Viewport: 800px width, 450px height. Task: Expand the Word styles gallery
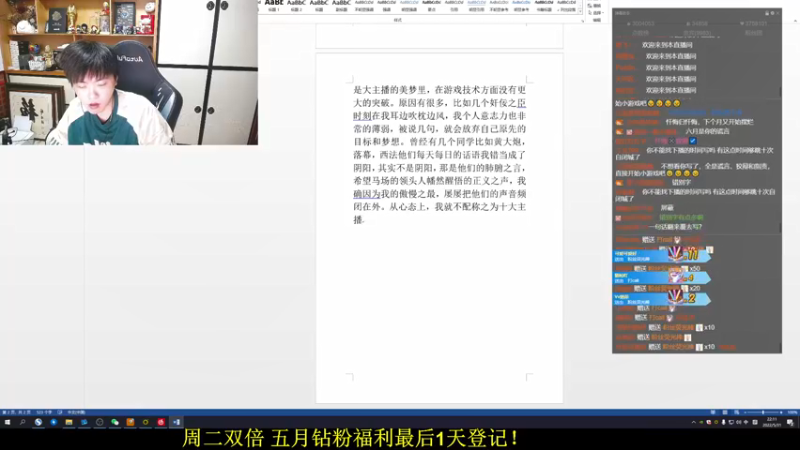click(x=580, y=10)
